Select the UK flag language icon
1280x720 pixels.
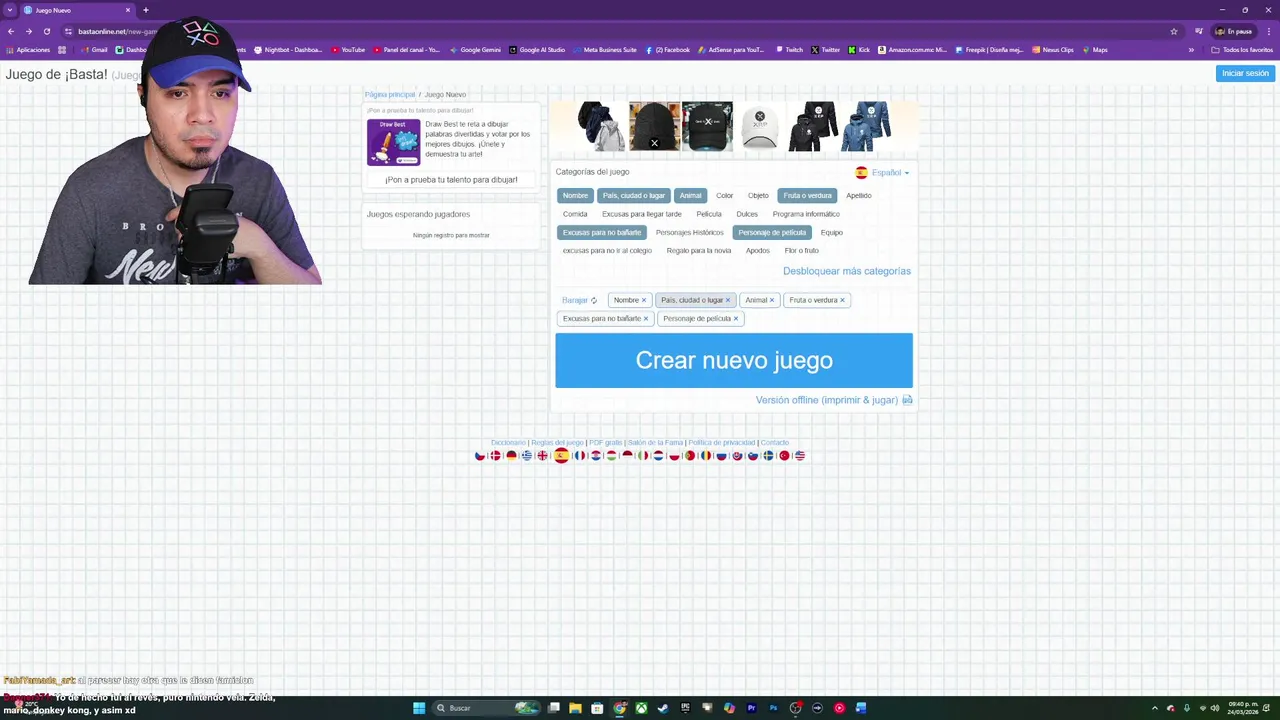click(542, 455)
